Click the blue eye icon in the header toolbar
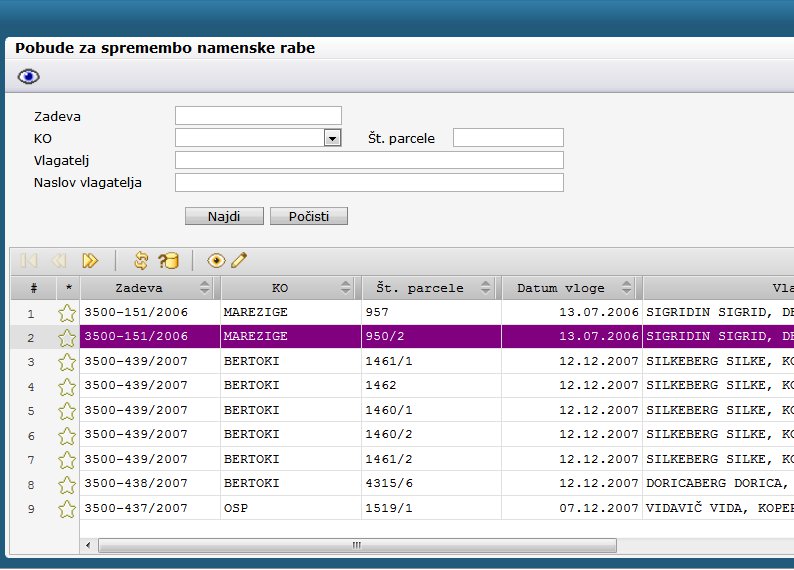Screen dimensions: 794x570 pyautogui.click(x=28, y=76)
